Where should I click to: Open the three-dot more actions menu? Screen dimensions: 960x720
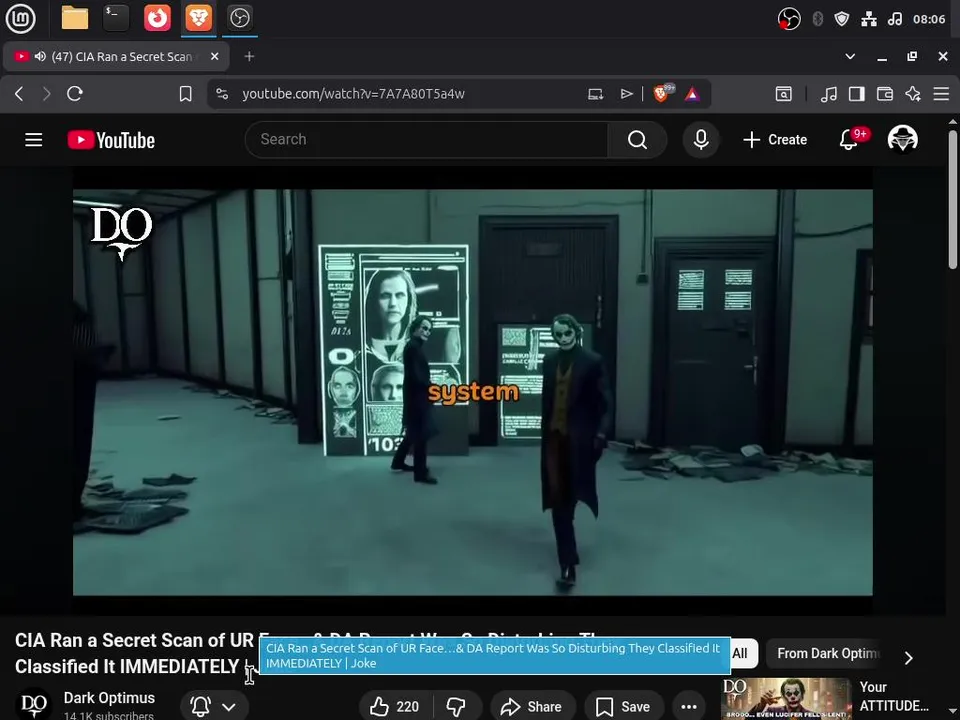[x=689, y=707]
